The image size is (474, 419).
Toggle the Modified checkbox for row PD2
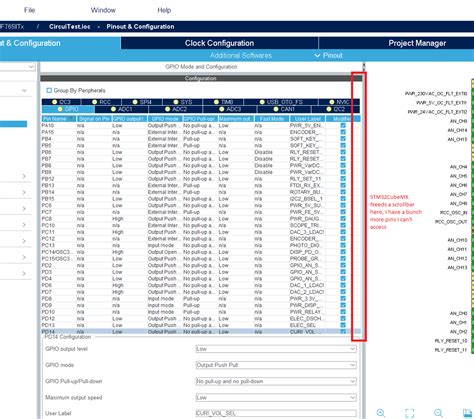pyautogui.click(x=343, y=265)
